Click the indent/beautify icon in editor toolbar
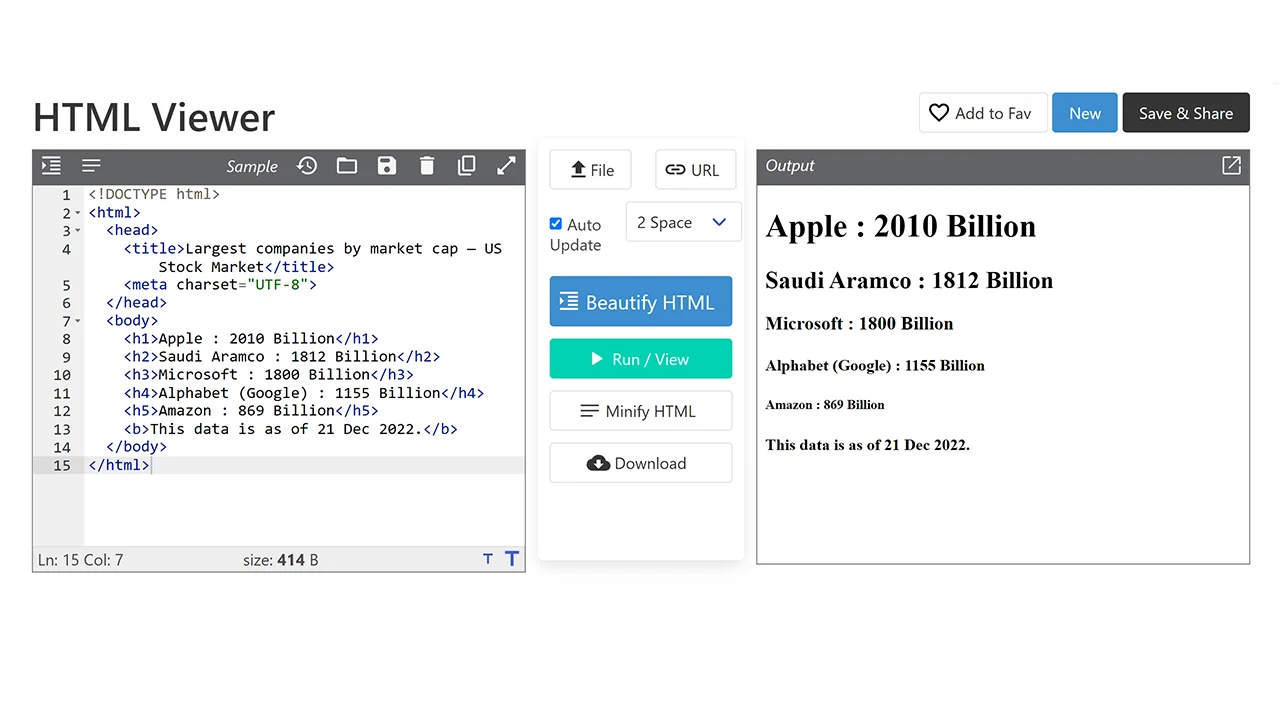 click(x=51, y=166)
